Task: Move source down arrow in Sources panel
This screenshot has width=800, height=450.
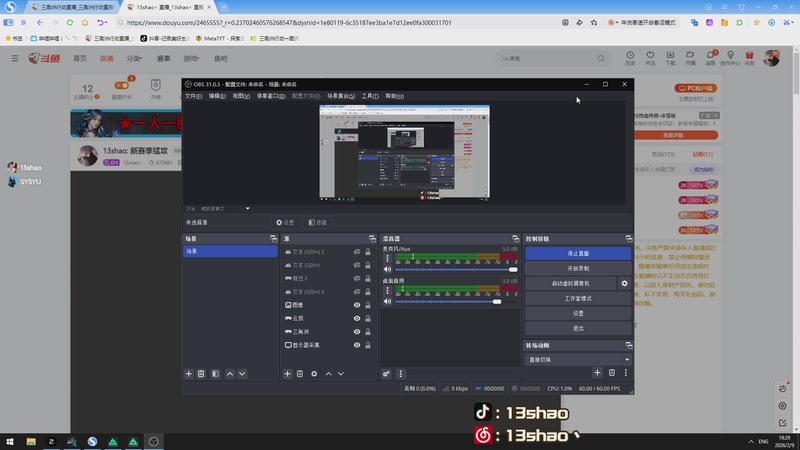Action: (x=341, y=374)
